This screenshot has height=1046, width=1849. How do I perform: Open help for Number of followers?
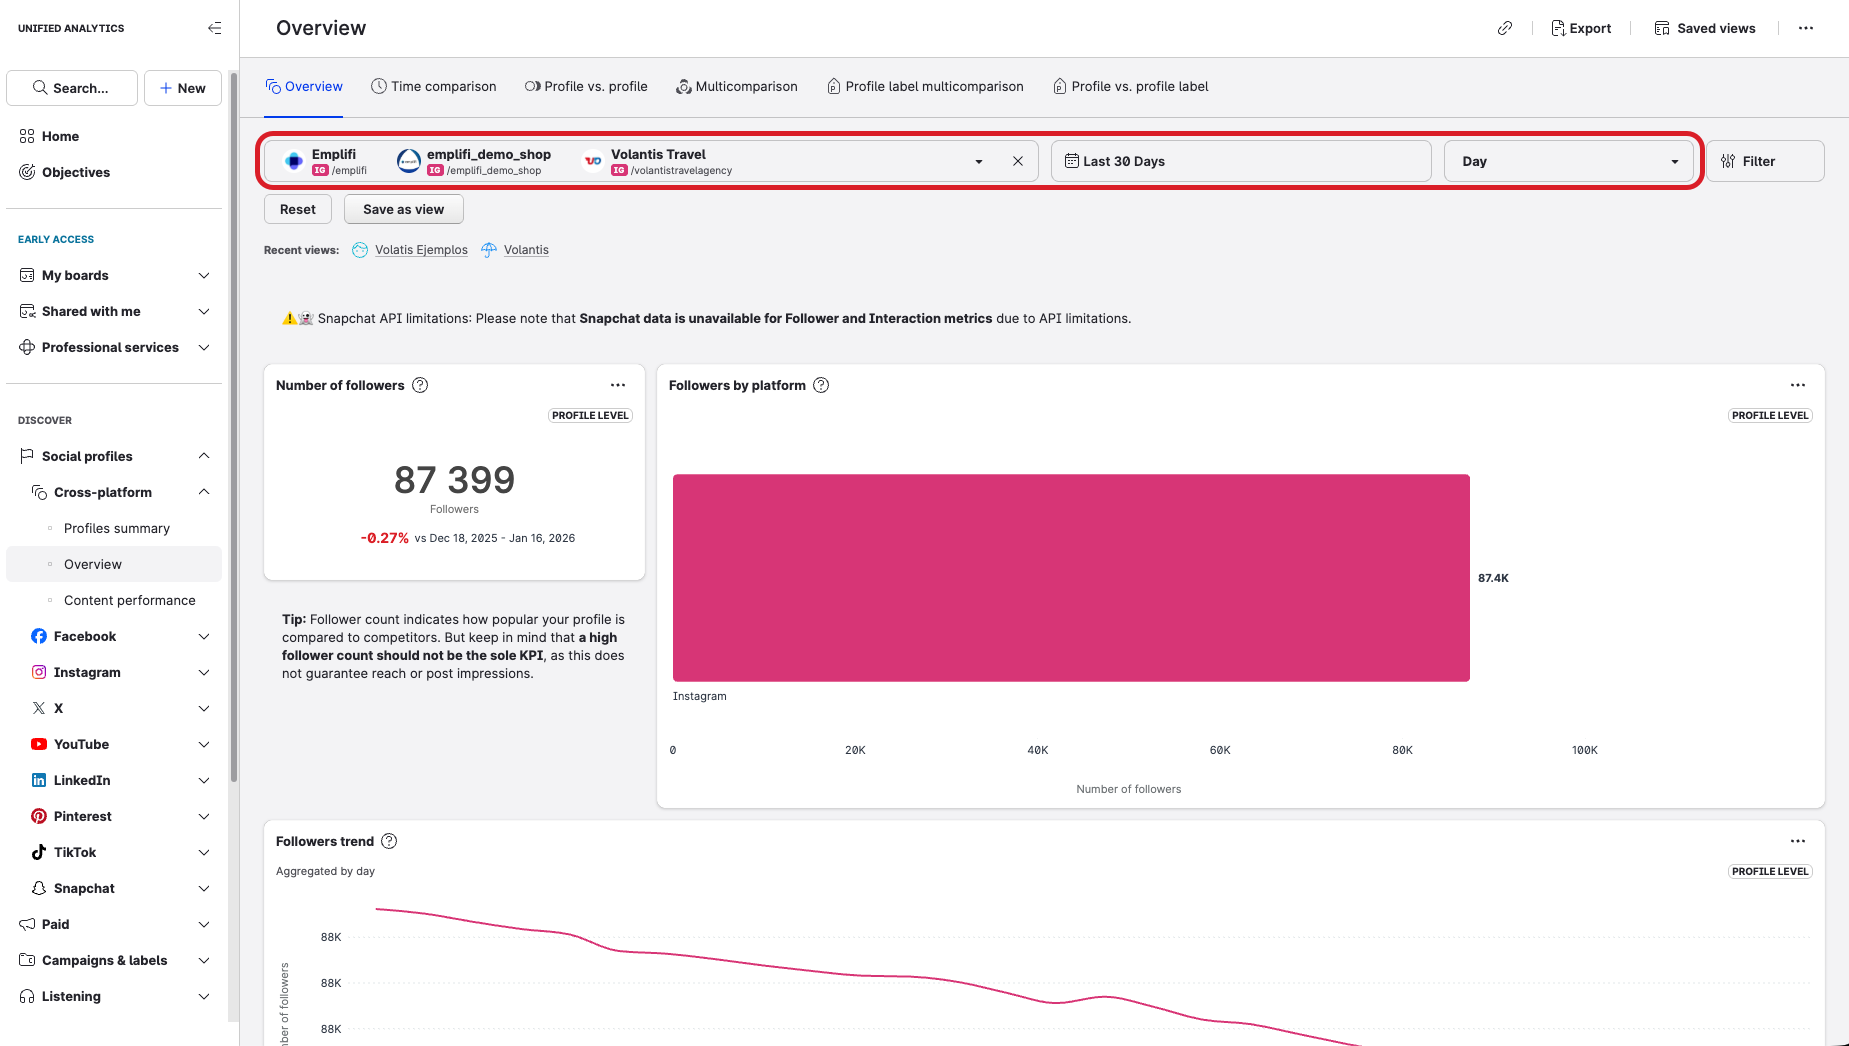tap(420, 385)
